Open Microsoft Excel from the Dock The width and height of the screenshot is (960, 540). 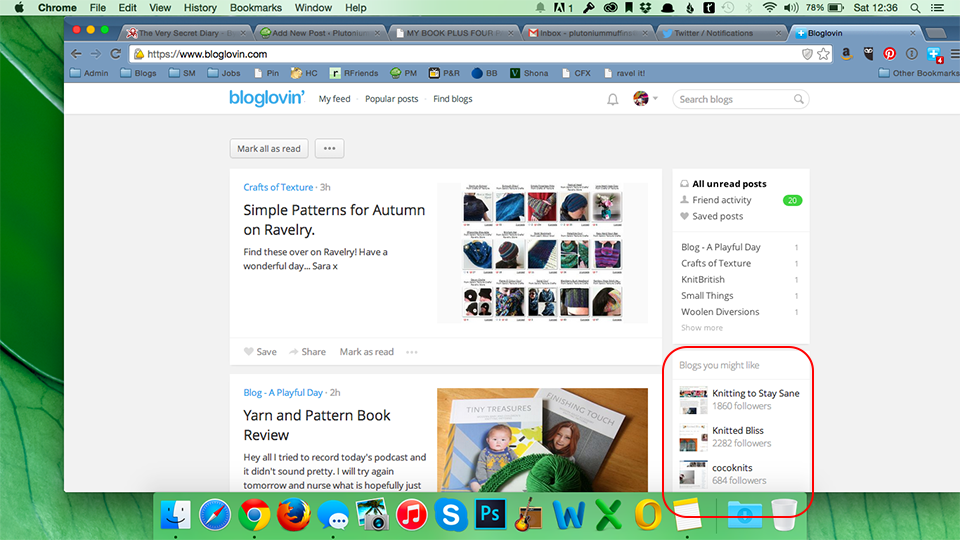pos(608,514)
